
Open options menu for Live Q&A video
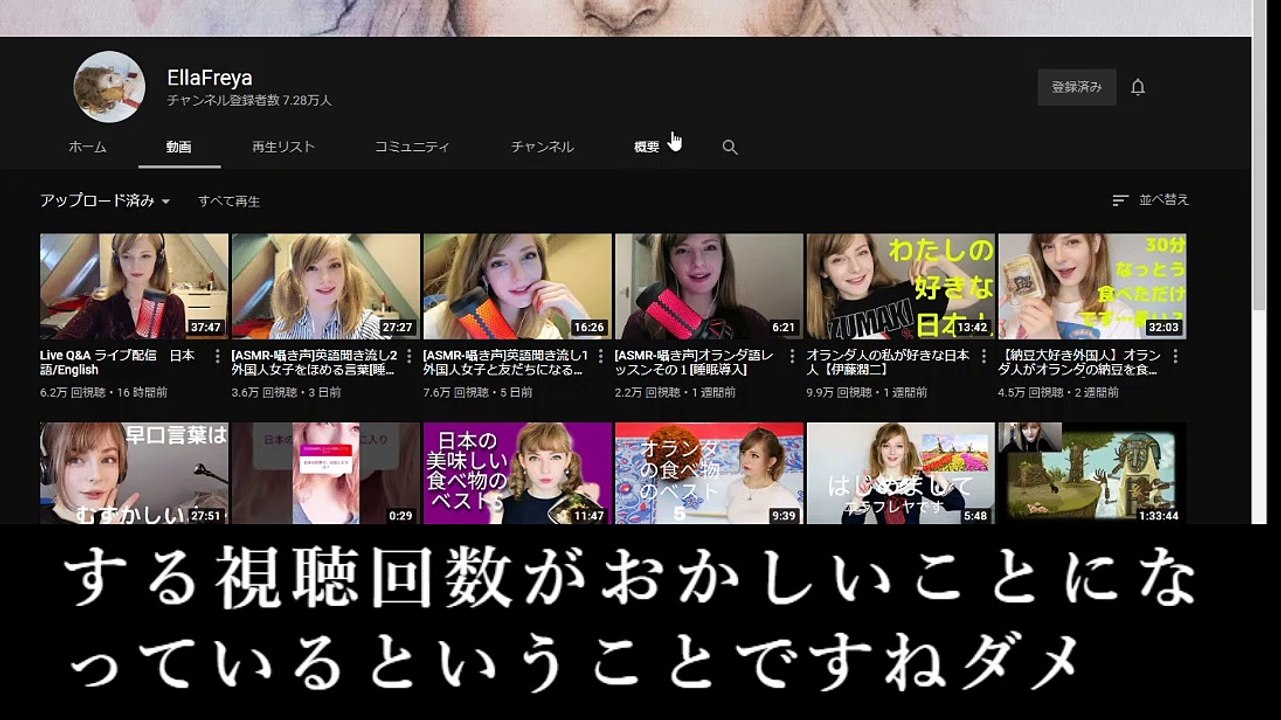point(218,356)
